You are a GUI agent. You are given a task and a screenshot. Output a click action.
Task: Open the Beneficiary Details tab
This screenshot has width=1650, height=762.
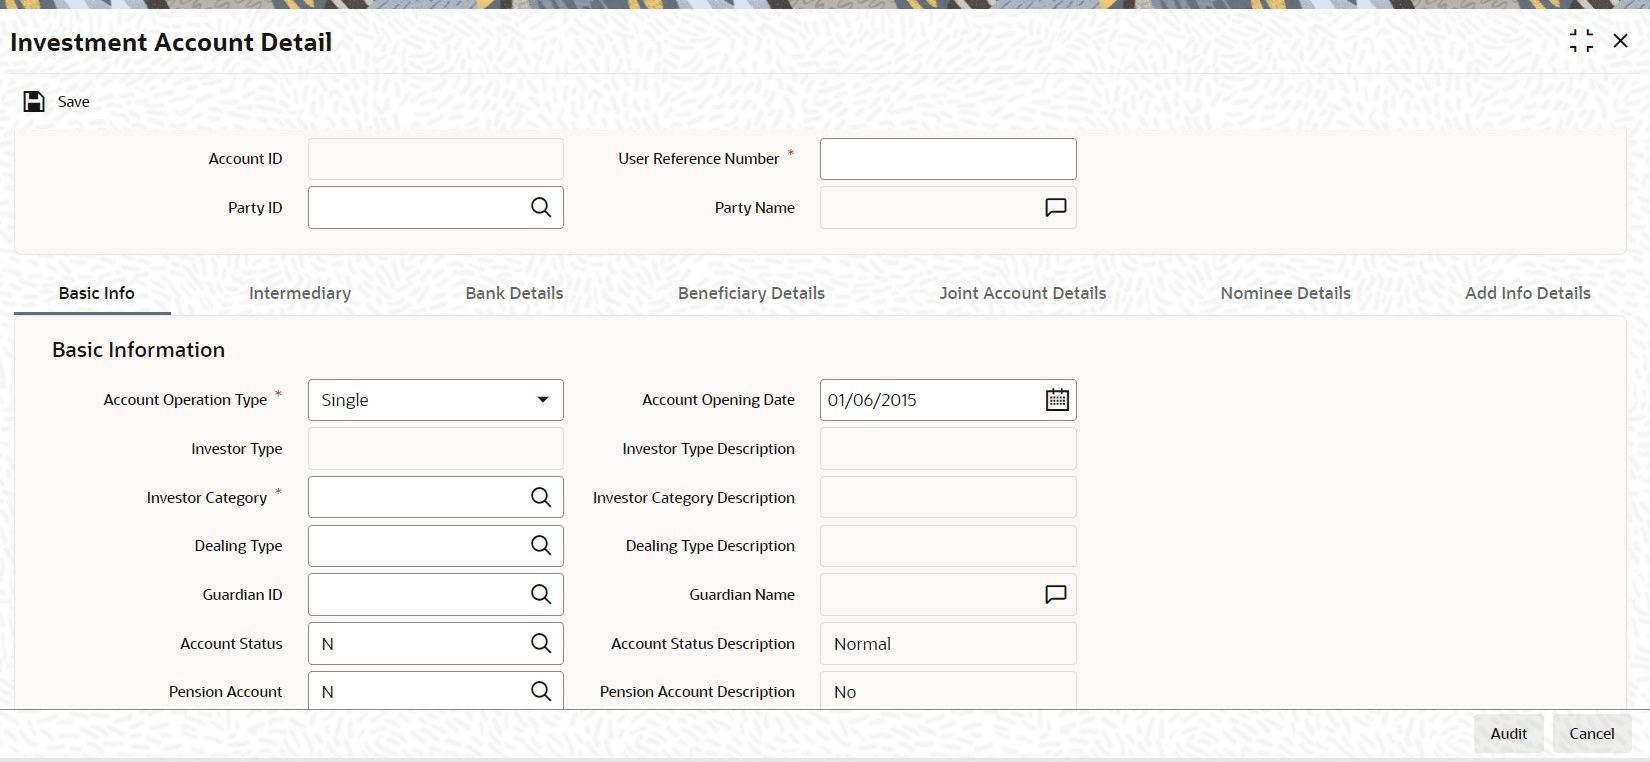[x=751, y=293]
